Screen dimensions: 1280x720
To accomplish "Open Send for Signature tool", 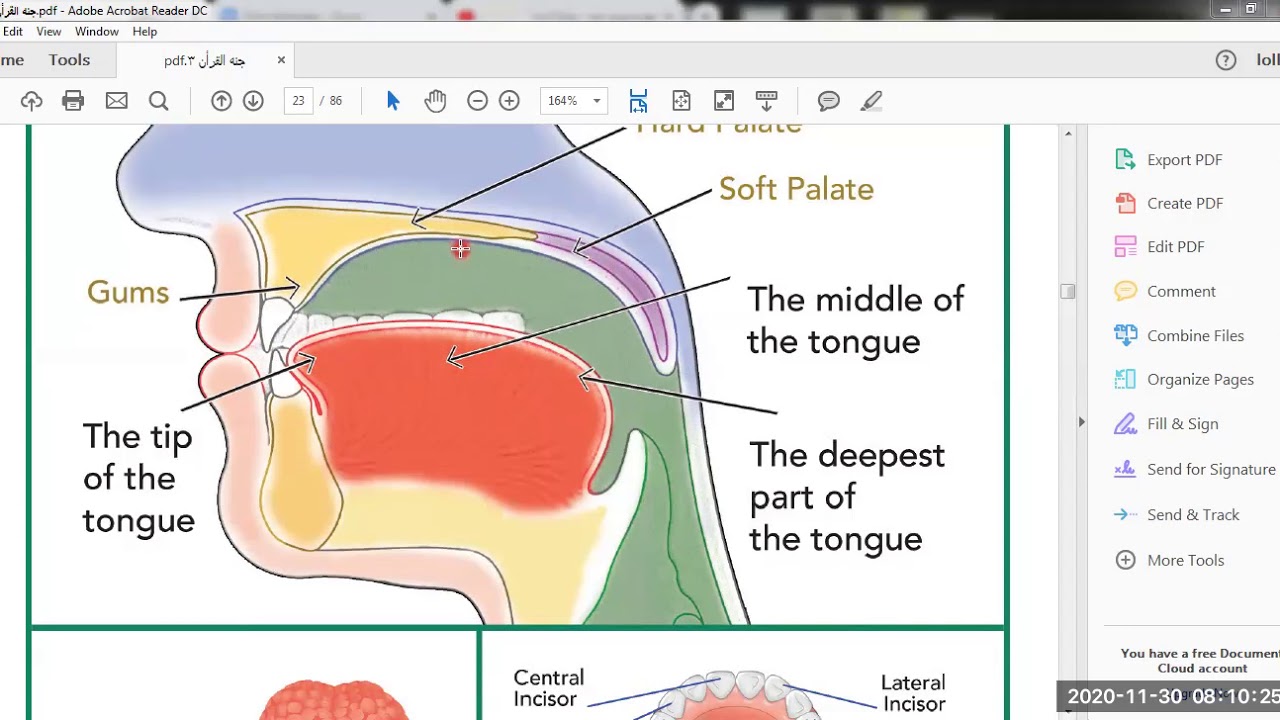I will click(x=1195, y=470).
